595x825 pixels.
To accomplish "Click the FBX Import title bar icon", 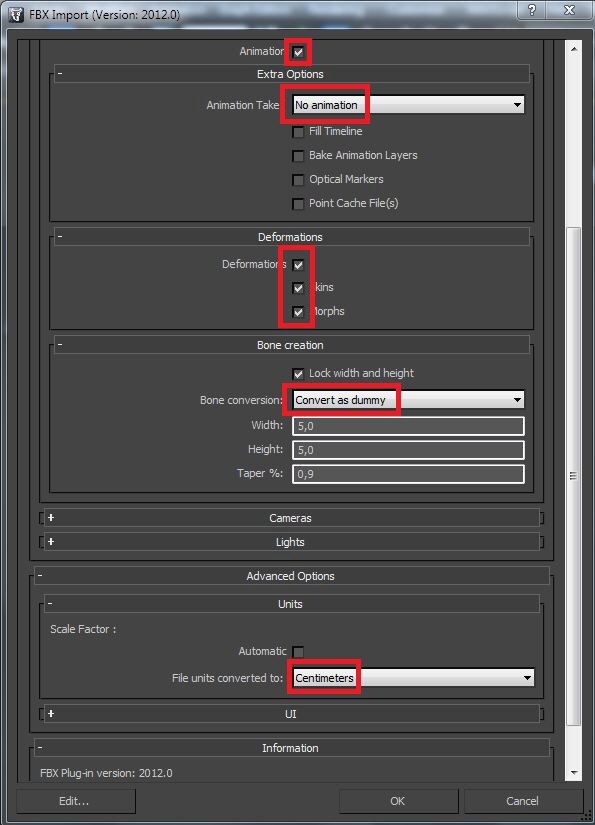I will [17, 14].
